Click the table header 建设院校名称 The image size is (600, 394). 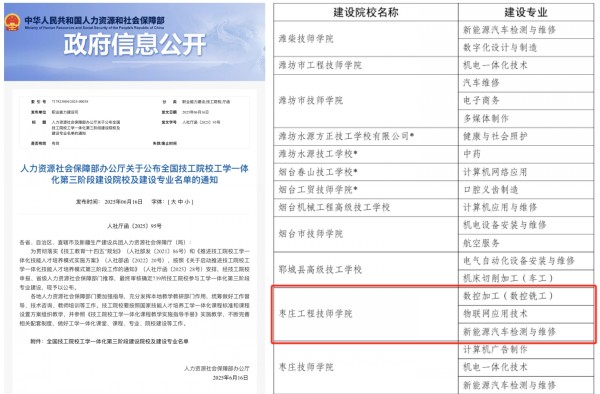[x=366, y=12]
